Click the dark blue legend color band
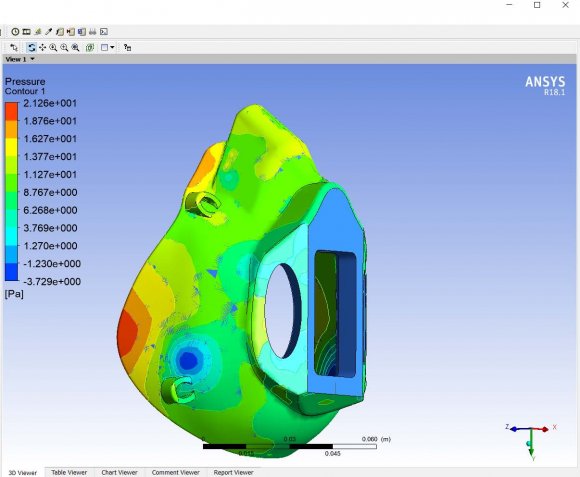 pyautogui.click(x=11, y=272)
